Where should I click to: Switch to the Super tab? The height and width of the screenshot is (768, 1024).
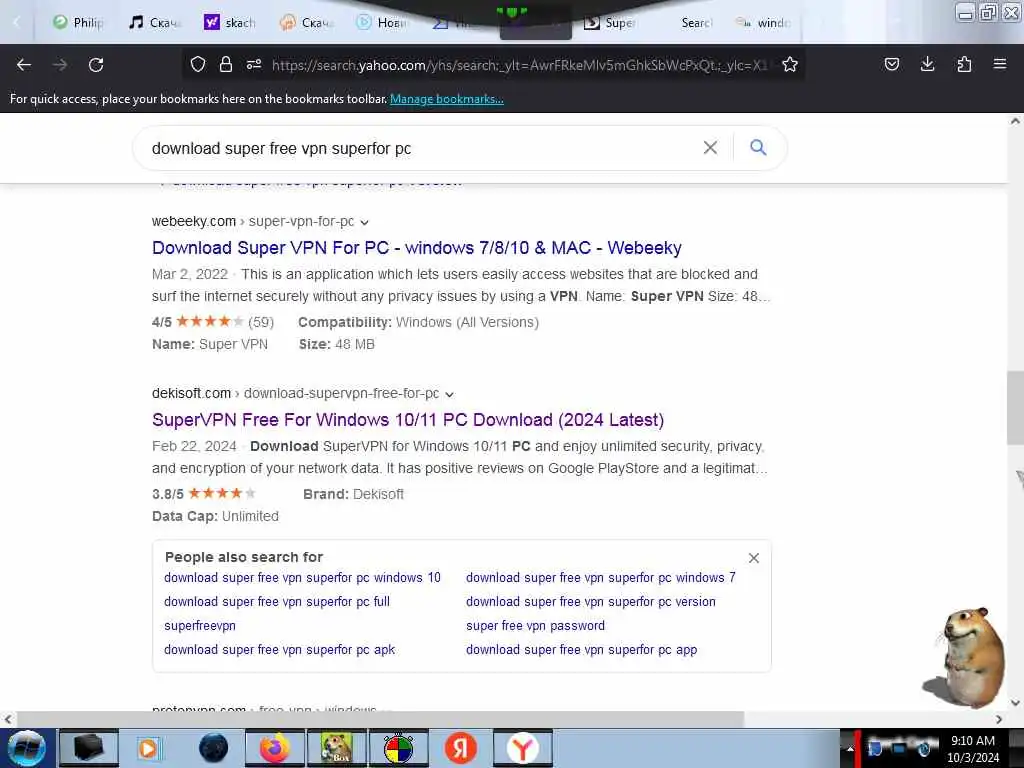point(610,22)
